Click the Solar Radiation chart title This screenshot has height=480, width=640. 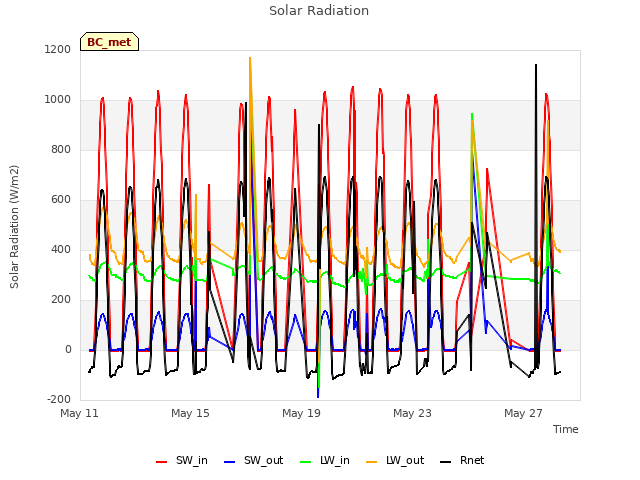[x=319, y=11]
